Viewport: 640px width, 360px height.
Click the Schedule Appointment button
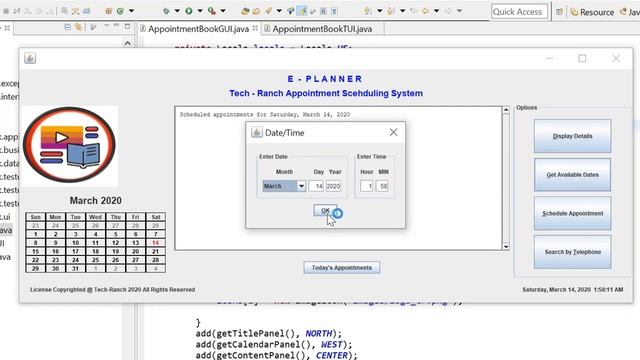(x=572, y=213)
